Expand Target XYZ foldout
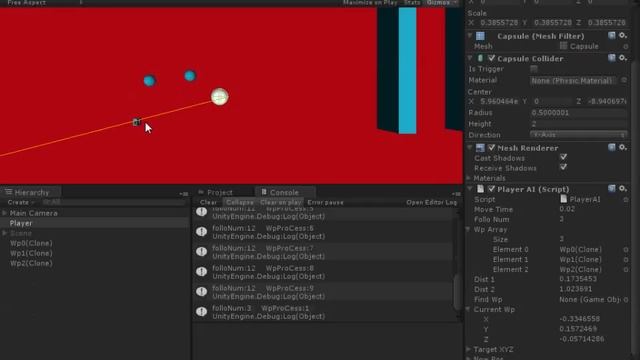The image size is (640, 360). coord(469,349)
